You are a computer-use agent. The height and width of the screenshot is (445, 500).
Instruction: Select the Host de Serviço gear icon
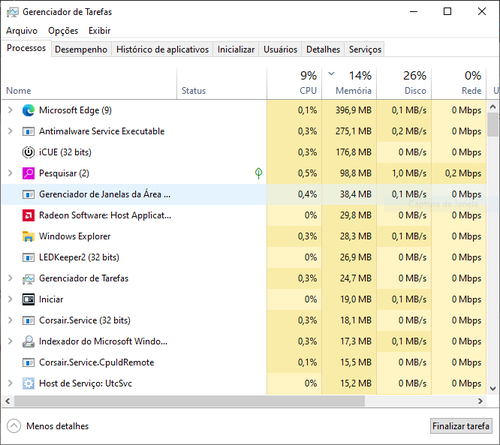[x=28, y=383]
